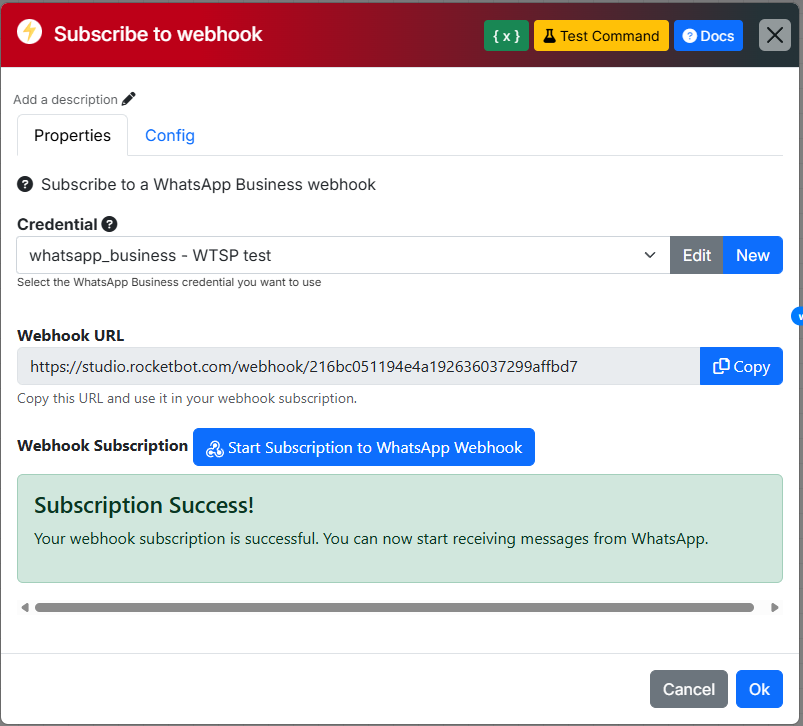Screen dimensions: 803x726
Task: Click the 'Webhook Subscription' label
Action: pos(102,445)
